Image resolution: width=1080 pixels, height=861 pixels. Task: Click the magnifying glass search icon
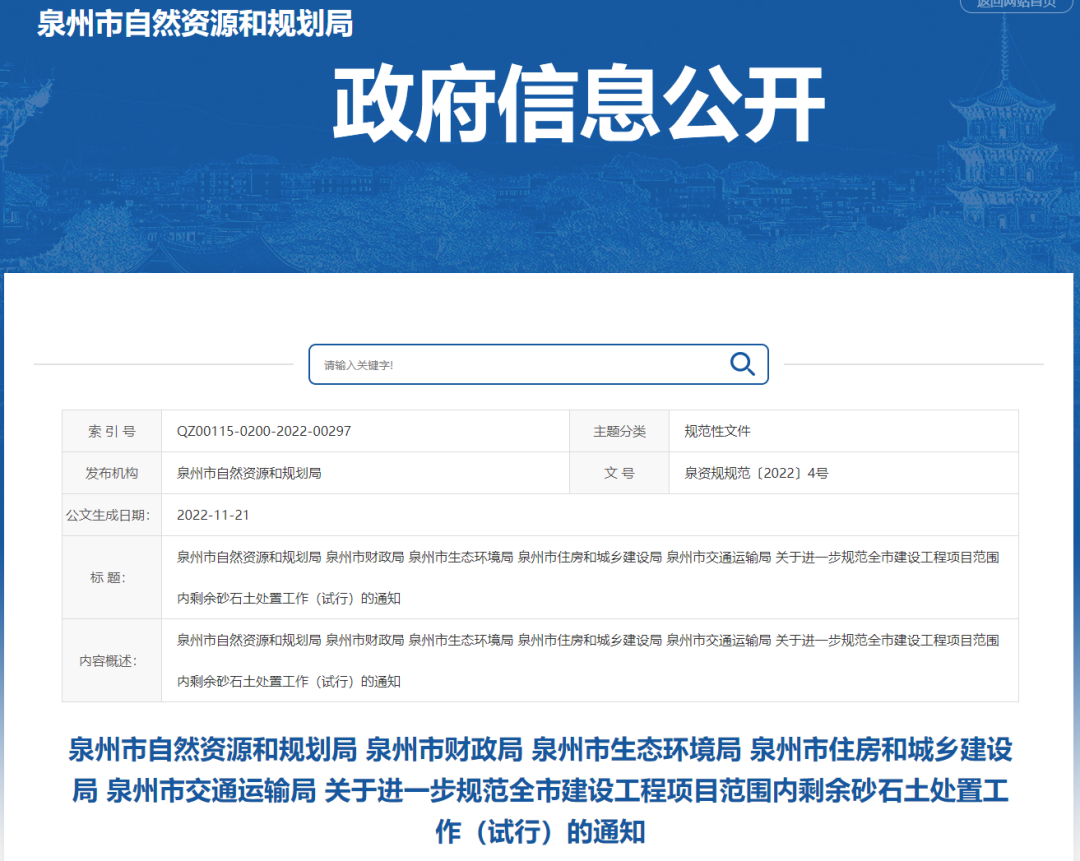click(742, 364)
